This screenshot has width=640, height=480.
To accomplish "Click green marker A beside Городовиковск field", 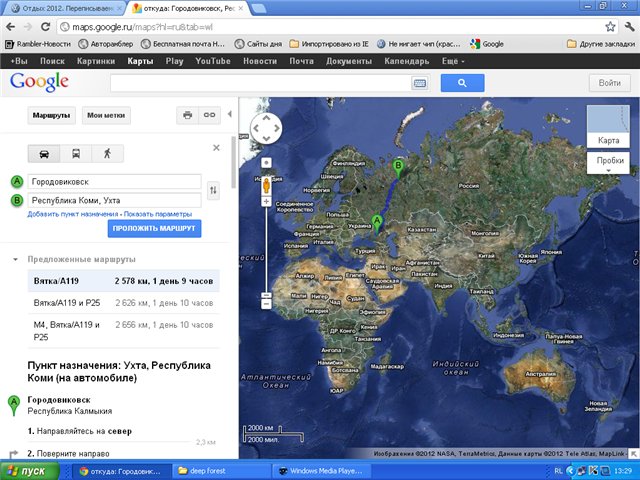I will click(x=17, y=181).
